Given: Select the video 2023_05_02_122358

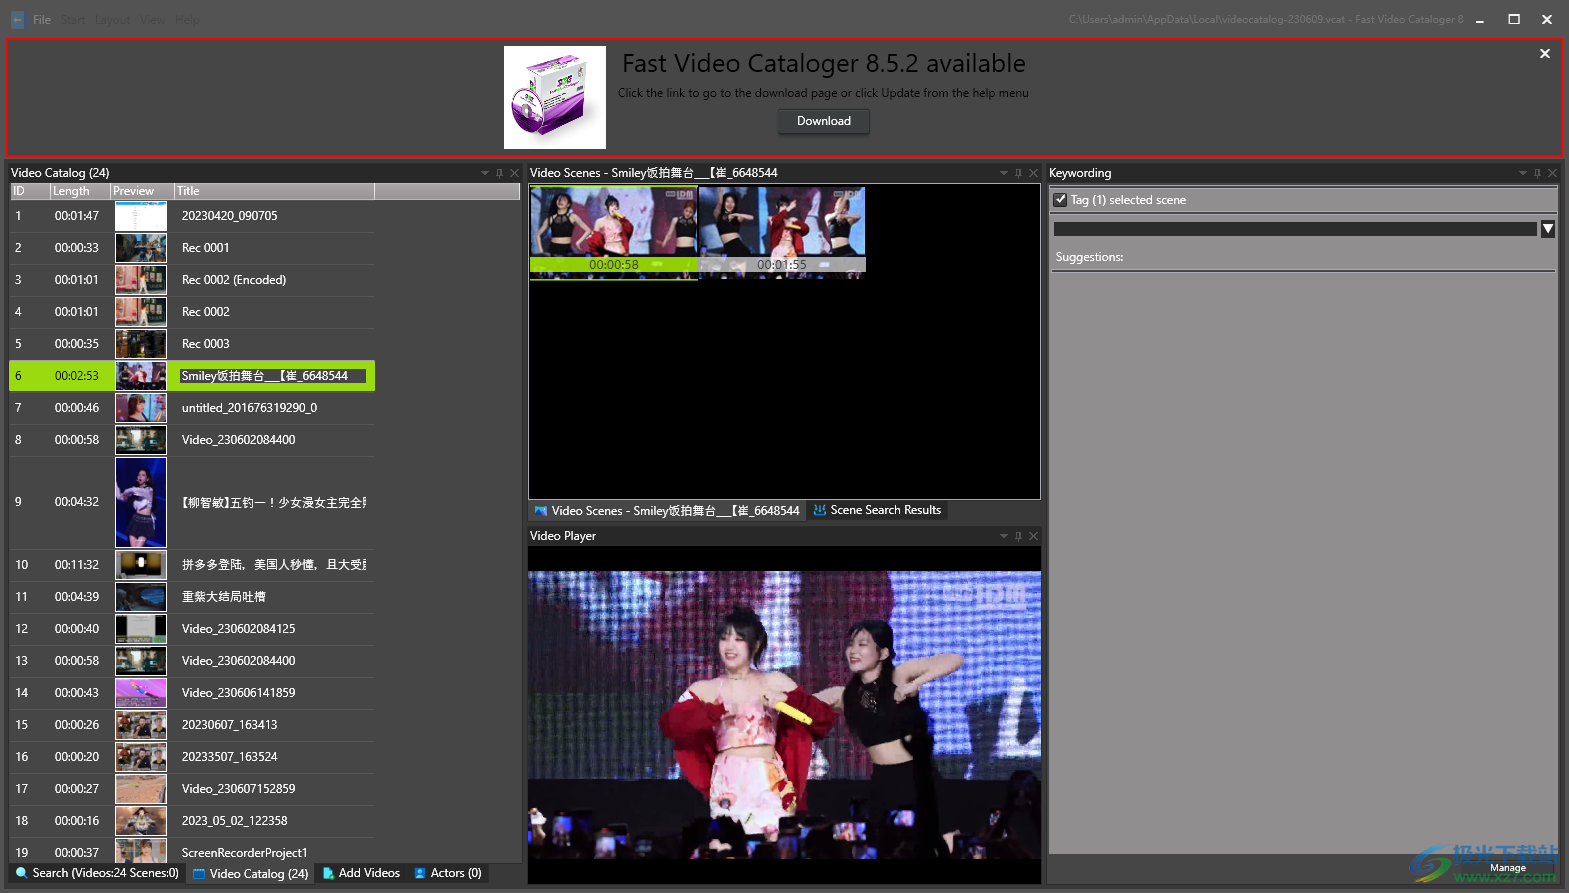Looking at the screenshot, I should point(192,821).
